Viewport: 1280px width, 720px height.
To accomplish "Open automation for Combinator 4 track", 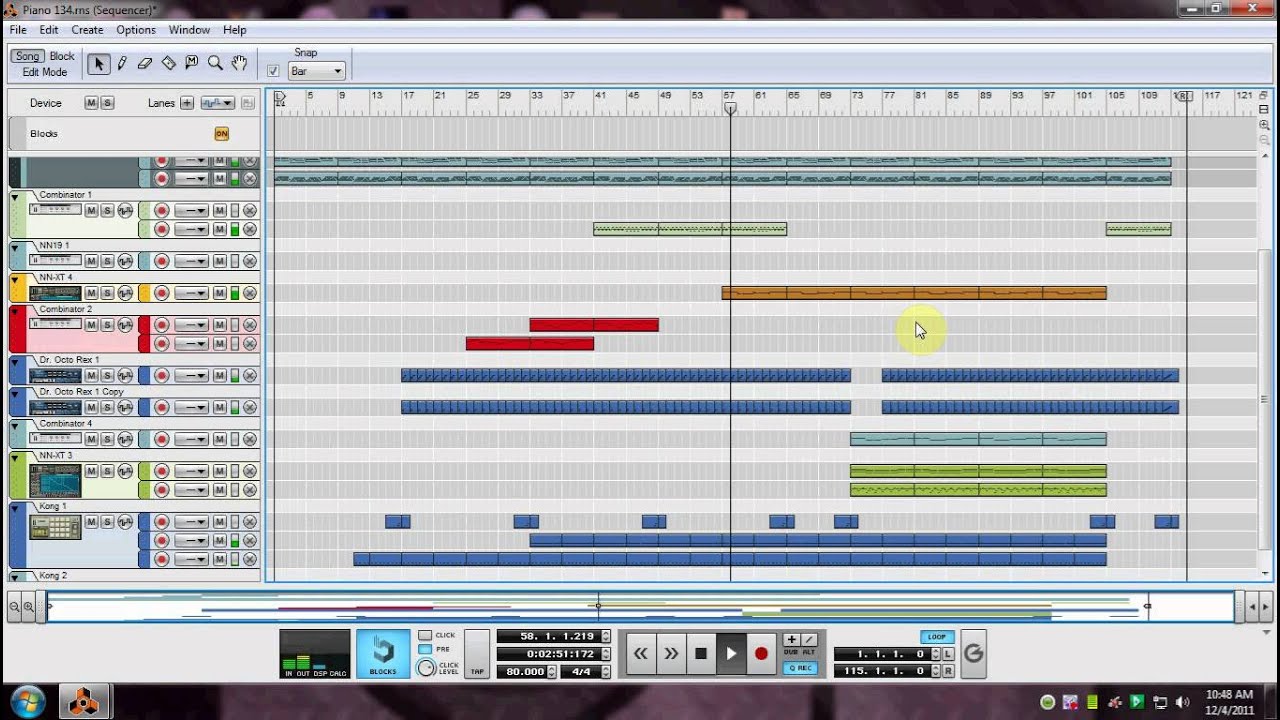I will tap(125, 439).
